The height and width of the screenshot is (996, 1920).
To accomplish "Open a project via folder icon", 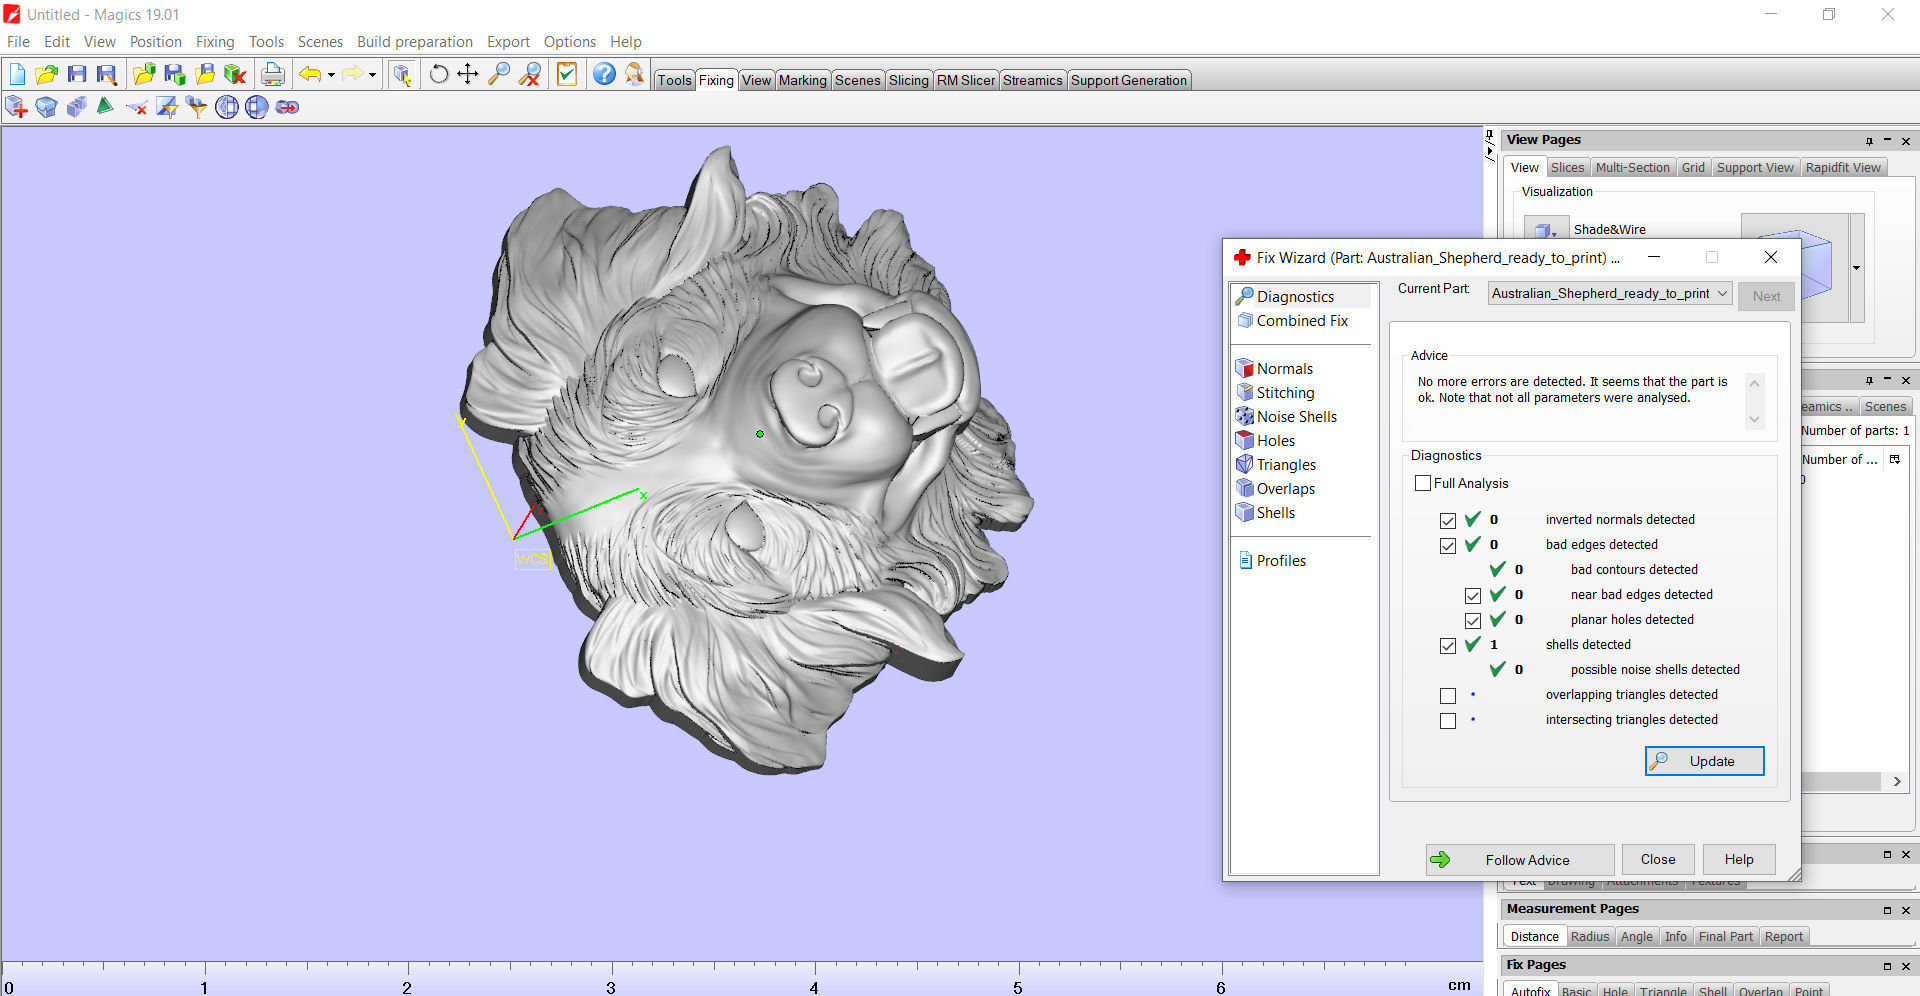I will (x=46, y=74).
